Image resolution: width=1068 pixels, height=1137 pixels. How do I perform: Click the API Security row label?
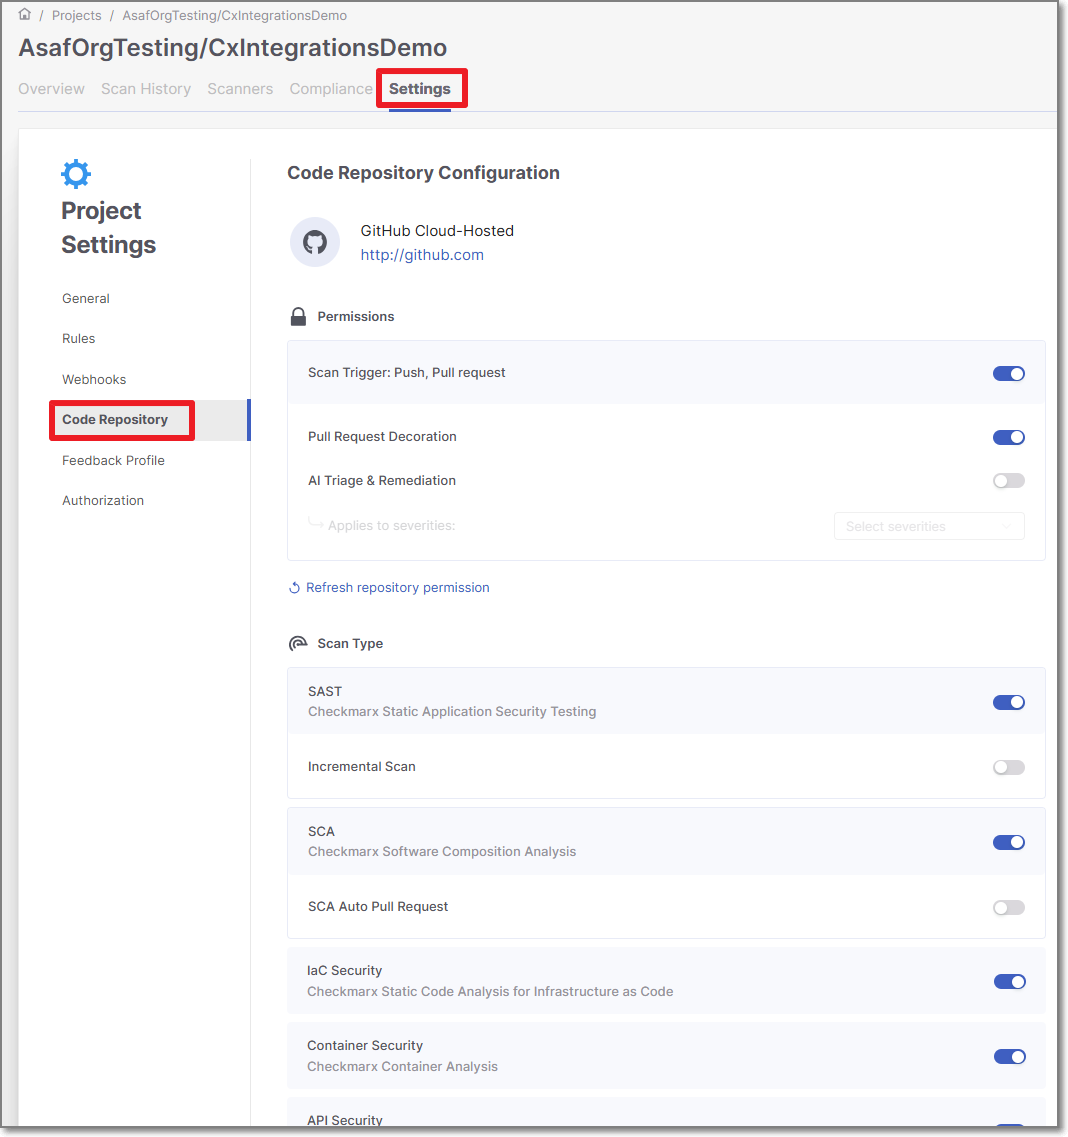click(345, 1120)
